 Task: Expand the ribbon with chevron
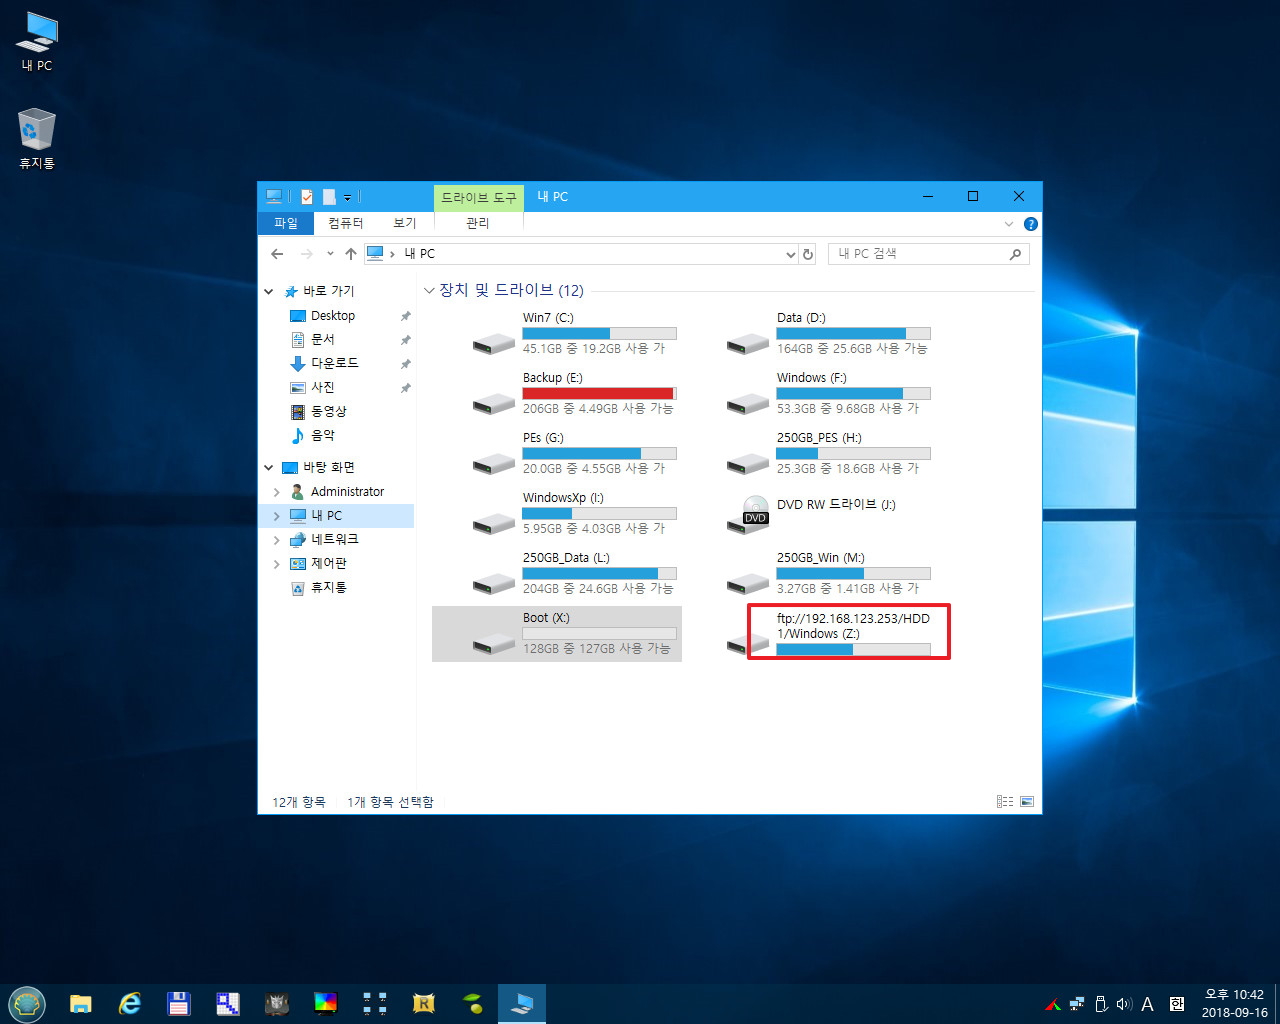pos(1009,224)
